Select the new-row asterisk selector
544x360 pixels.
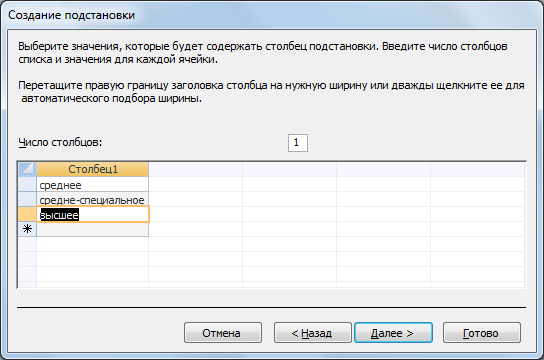click(x=27, y=229)
